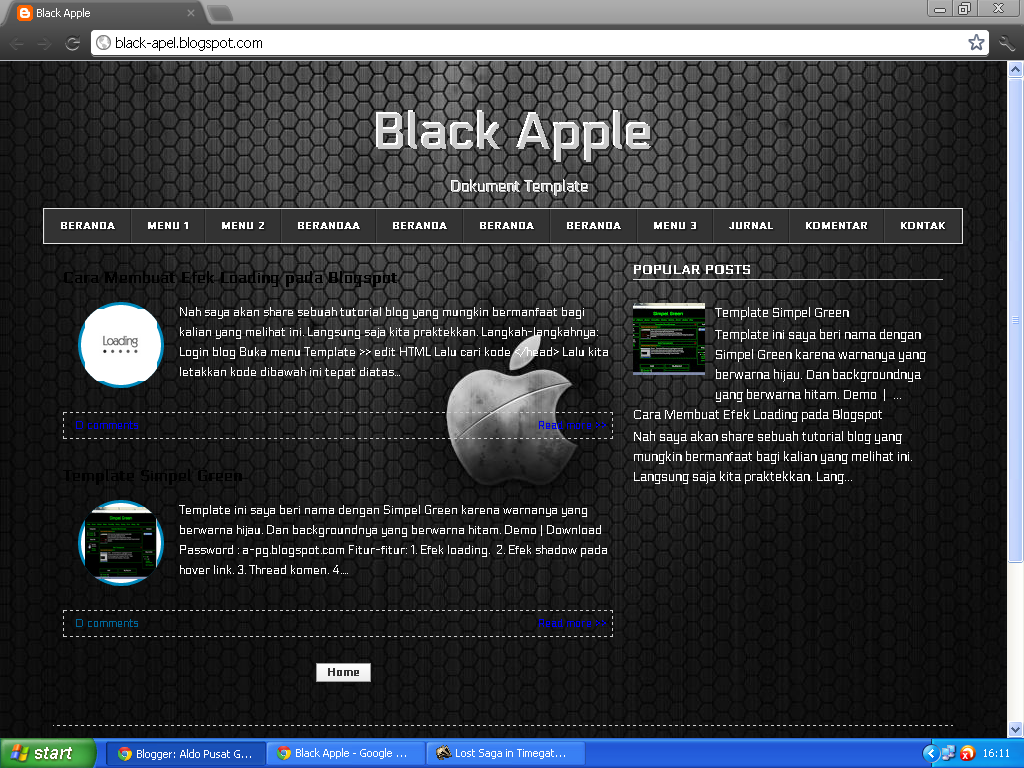Expand hidden system tray icons arrow
This screenshot has height=768, width=1024.
(931, 754)
